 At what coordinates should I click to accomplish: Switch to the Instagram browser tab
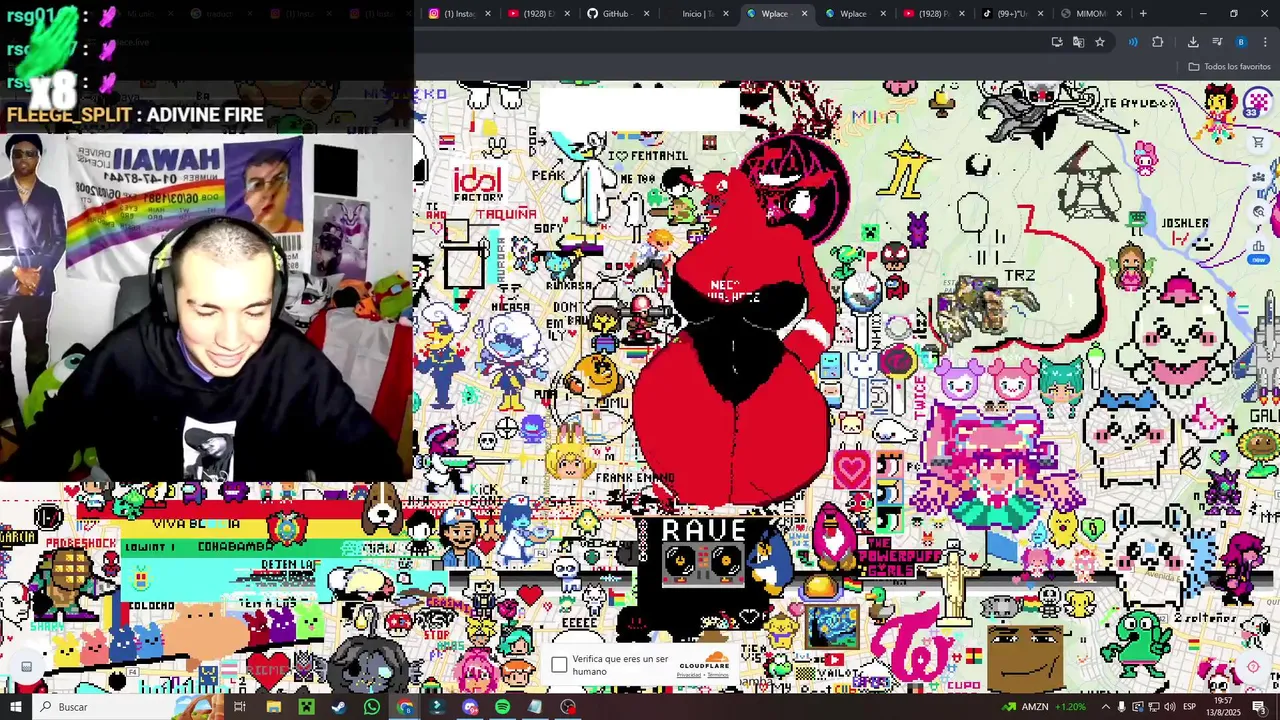(458, 13)
